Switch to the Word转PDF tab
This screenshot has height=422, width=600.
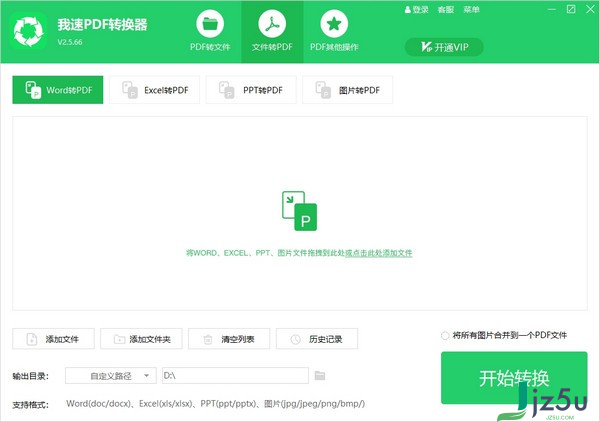[58, 90]
